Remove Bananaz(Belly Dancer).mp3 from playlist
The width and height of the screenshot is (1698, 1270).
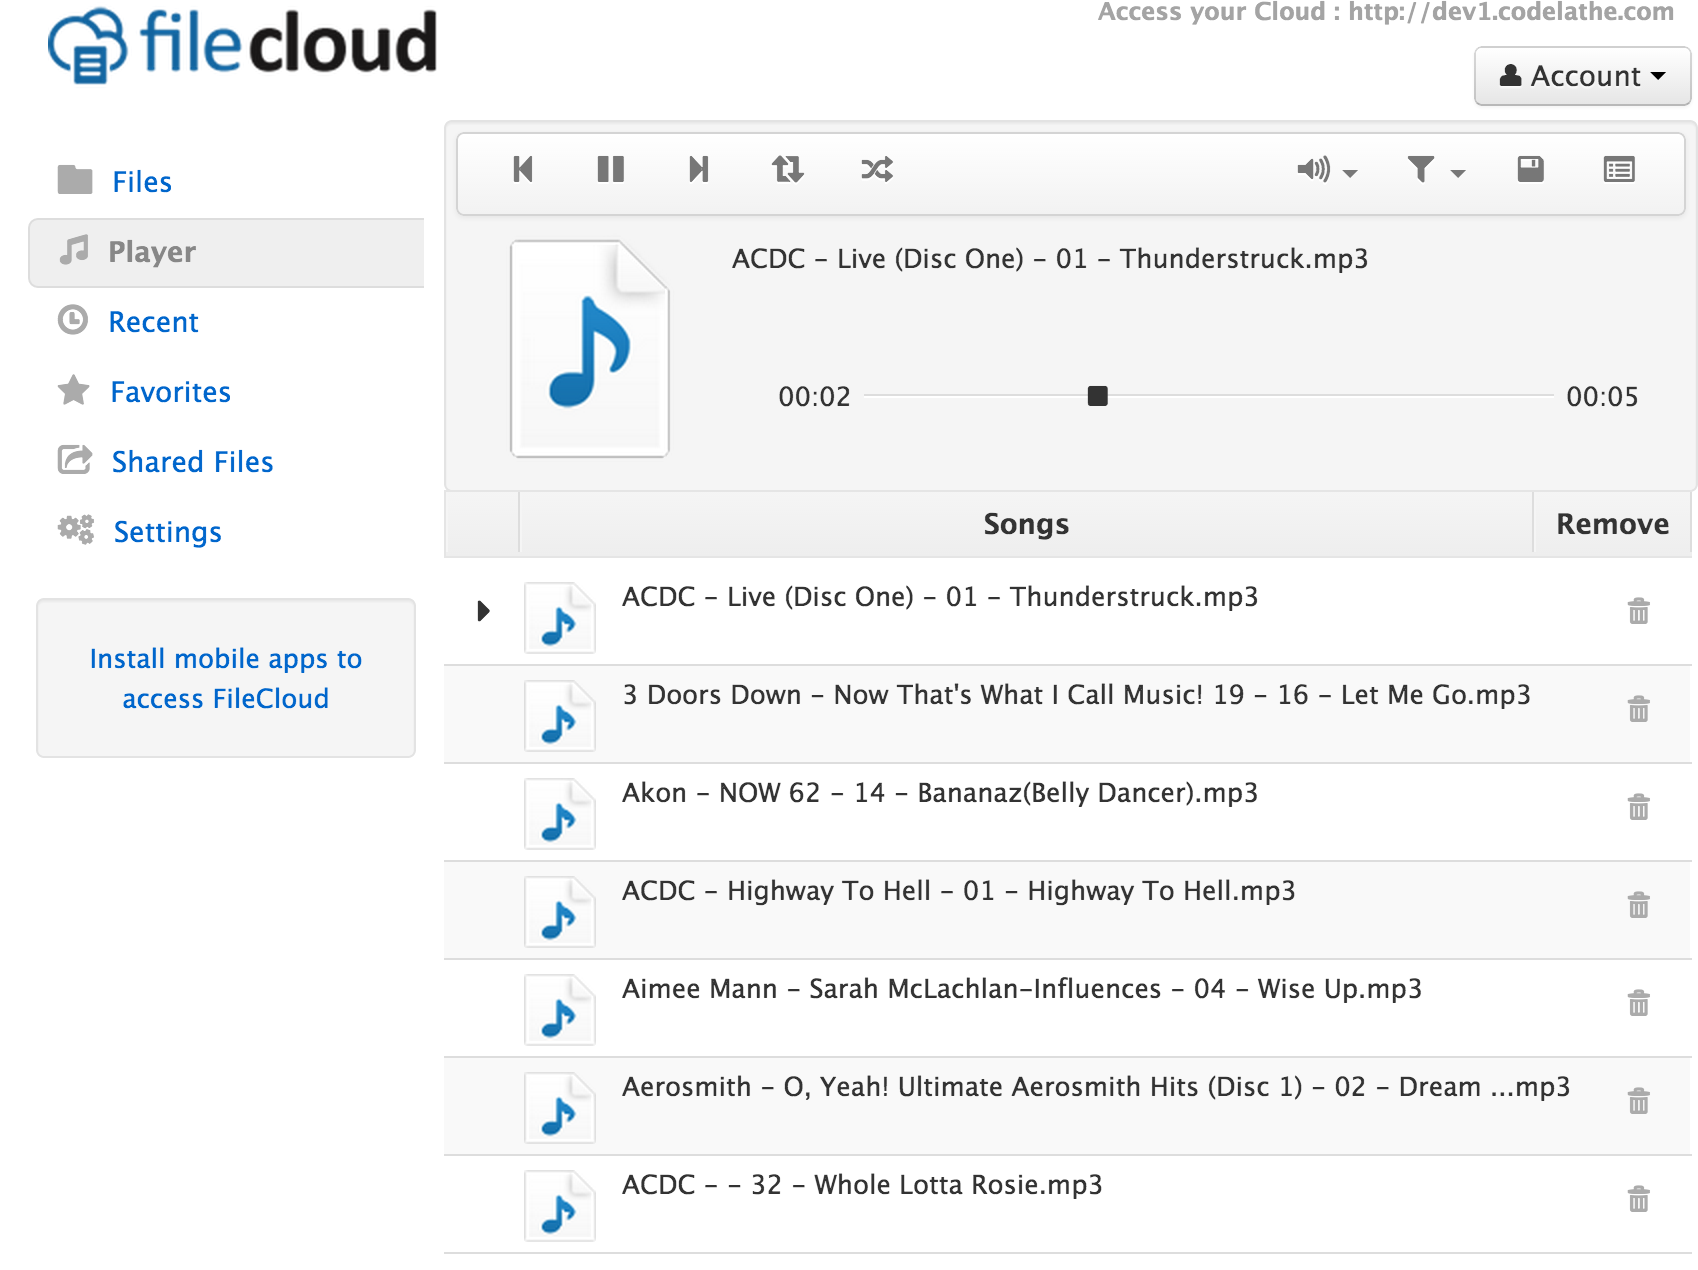pyautogui.click(x=1638, y=806)
